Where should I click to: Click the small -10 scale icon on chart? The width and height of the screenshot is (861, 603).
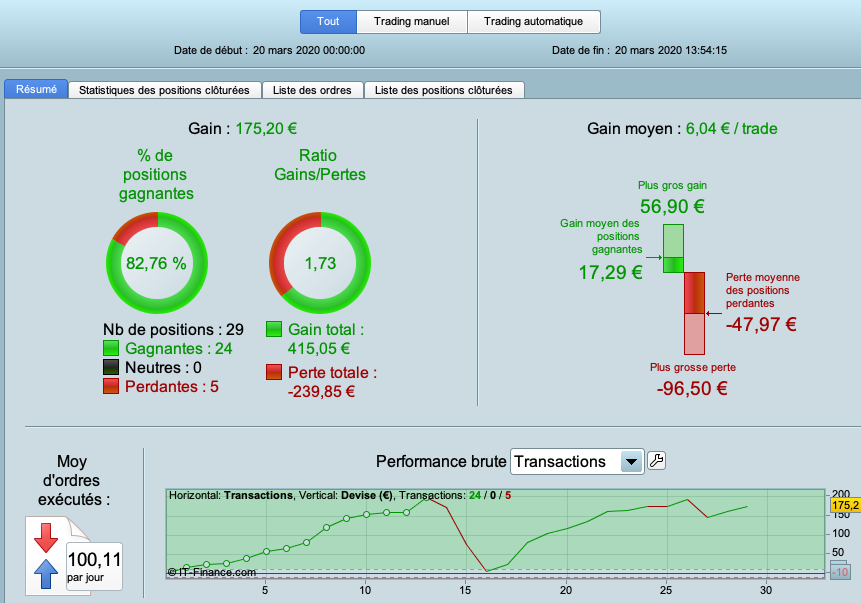(x=840, y=571)
